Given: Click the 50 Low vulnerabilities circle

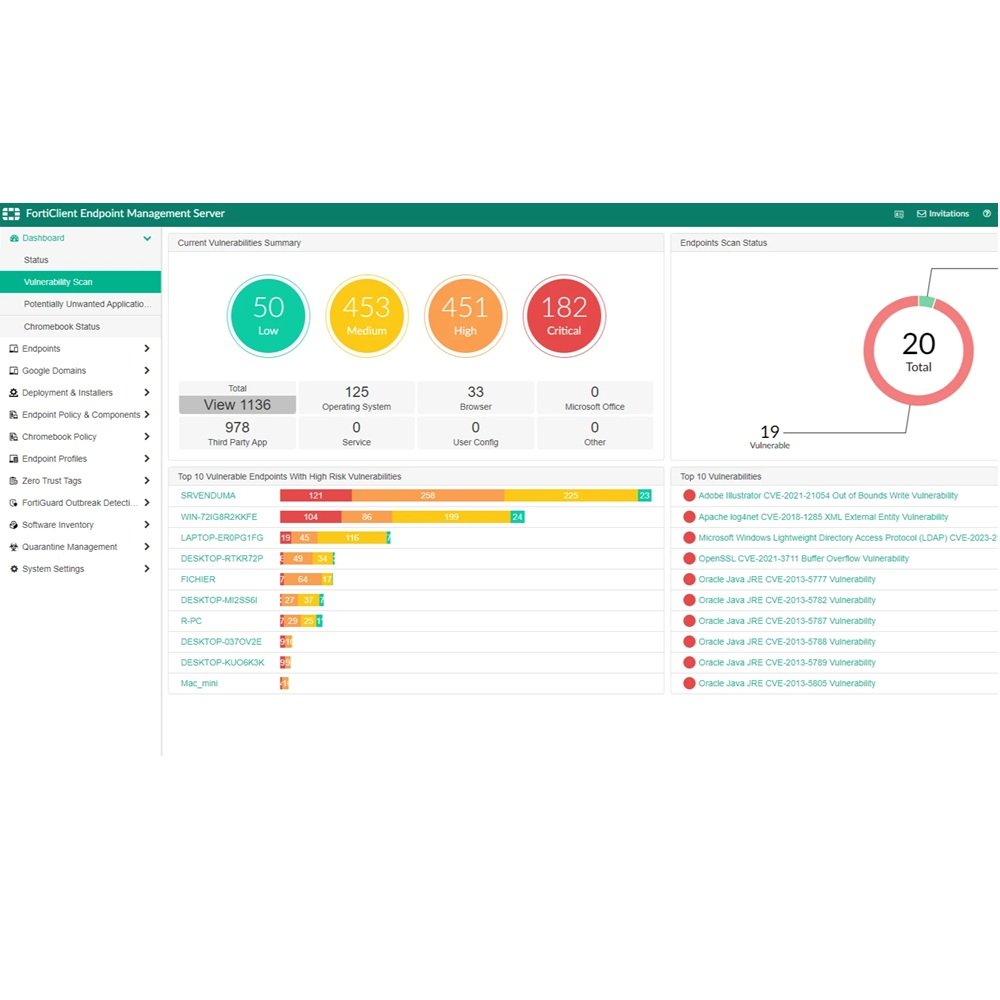Looking at the screenshot, I should tap(268, 316).
